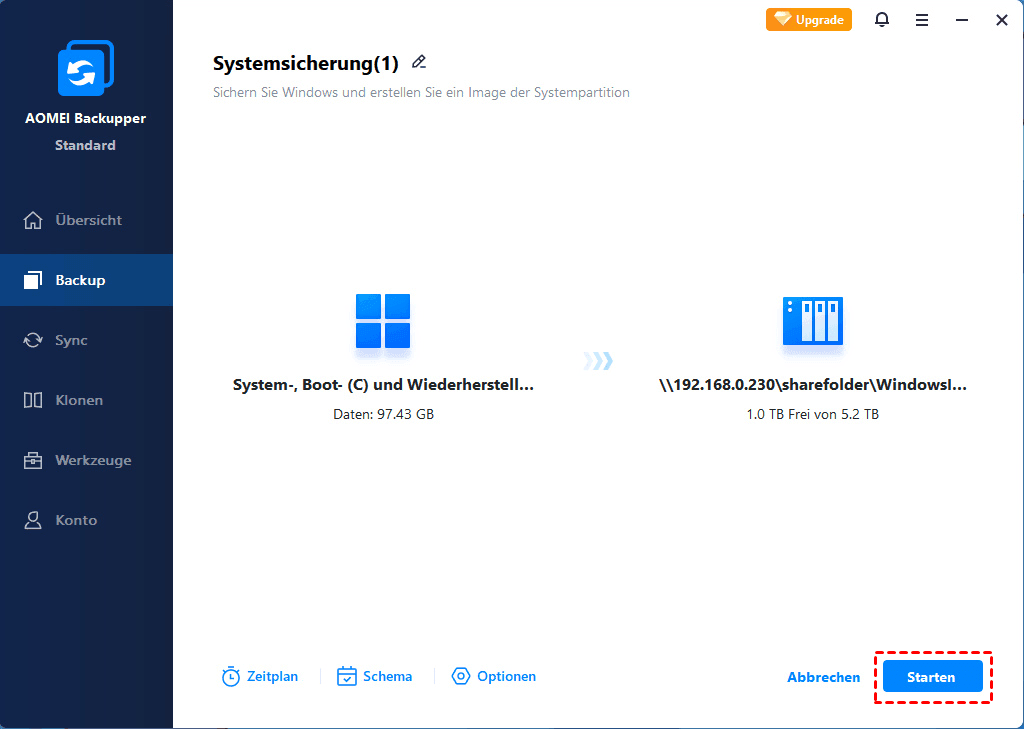Click the notification bell icon
Viewport: 1024px width, 729px height.
tap(882, 19)
